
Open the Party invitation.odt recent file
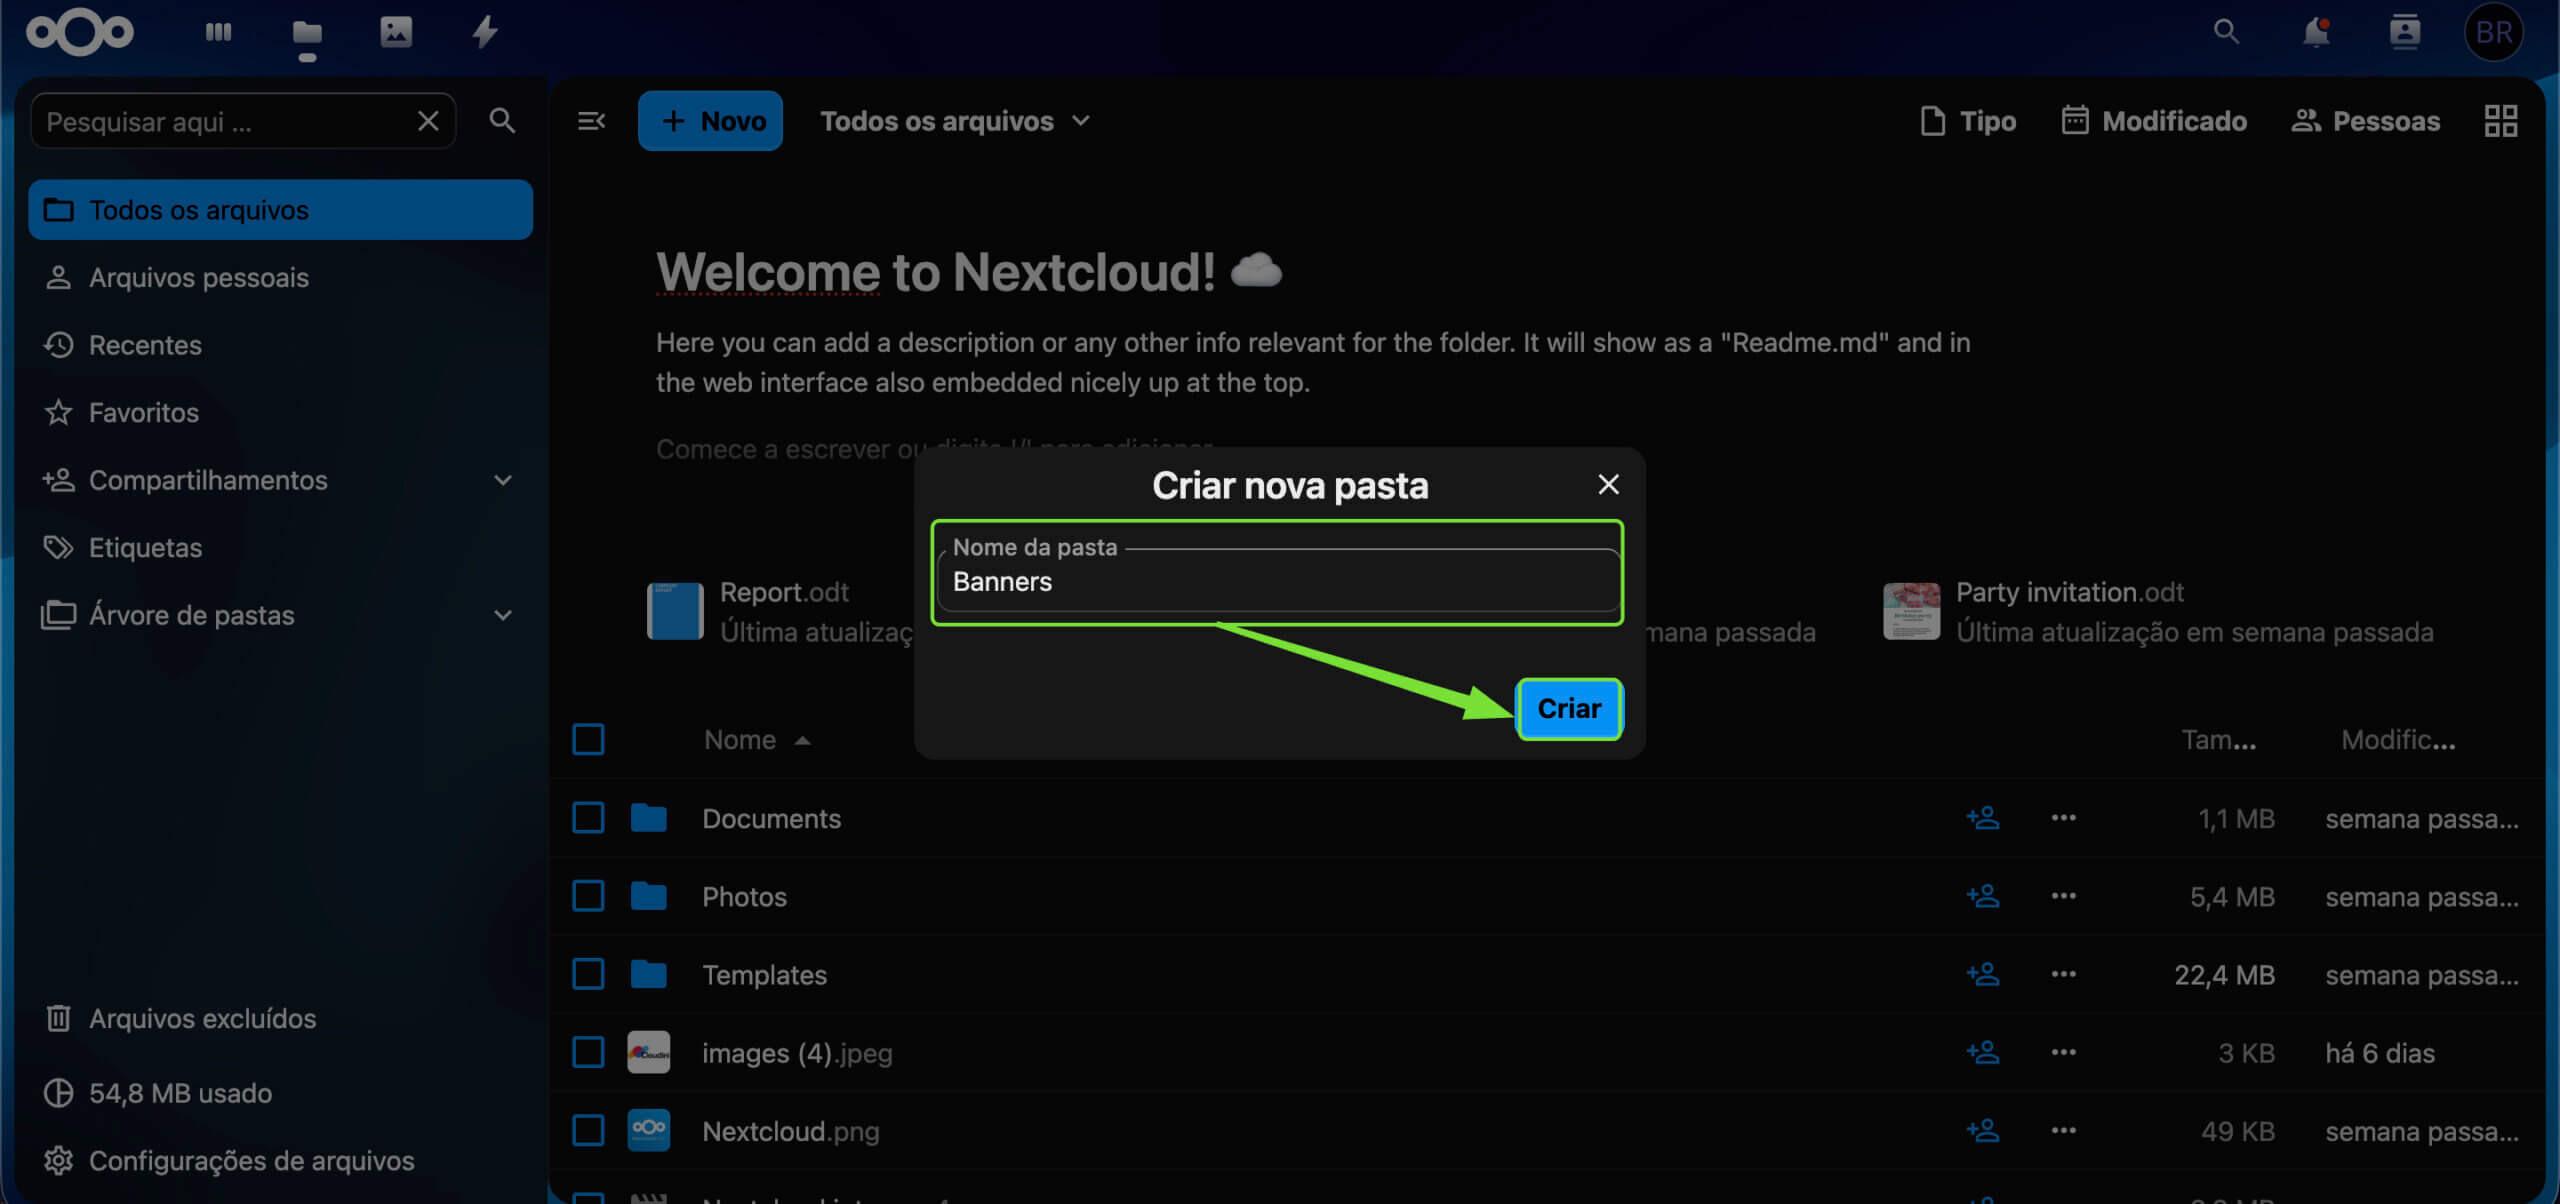(2160, 611)
